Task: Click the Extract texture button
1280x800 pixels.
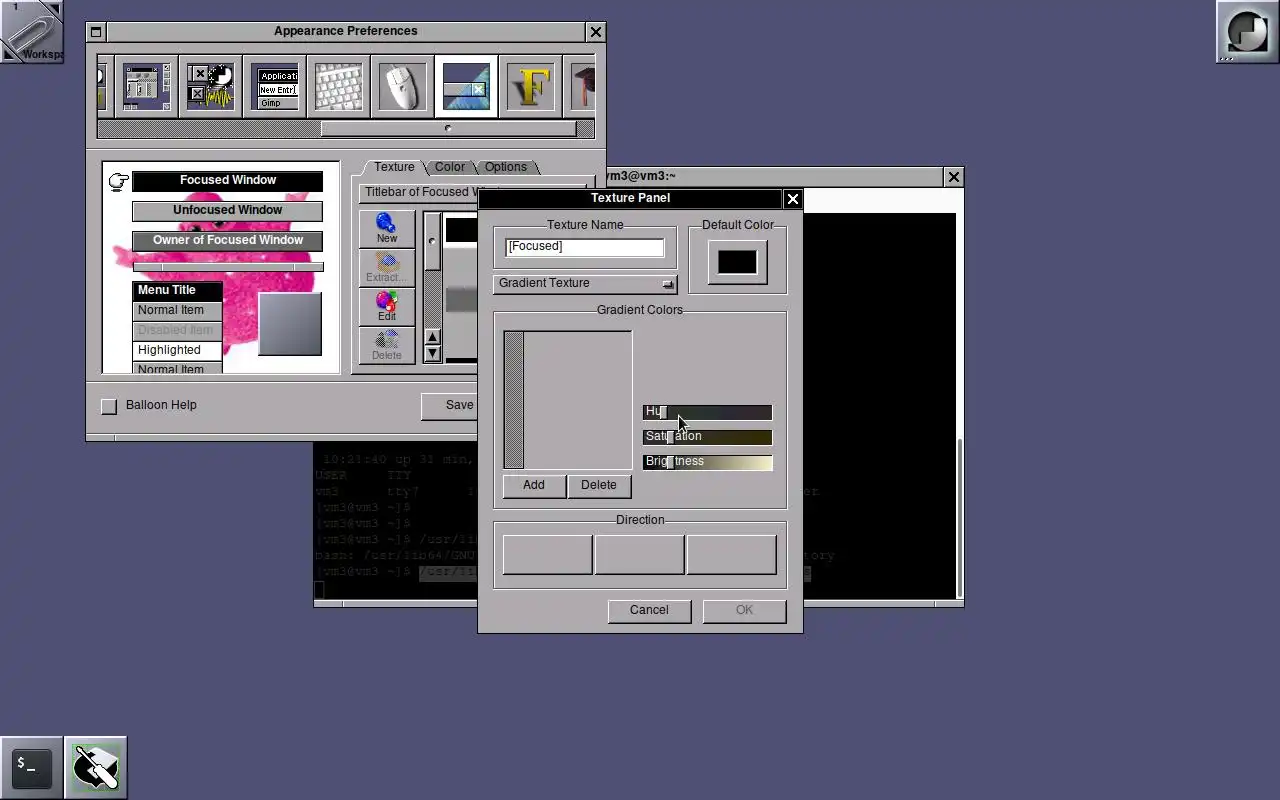Action: [387, 267]
